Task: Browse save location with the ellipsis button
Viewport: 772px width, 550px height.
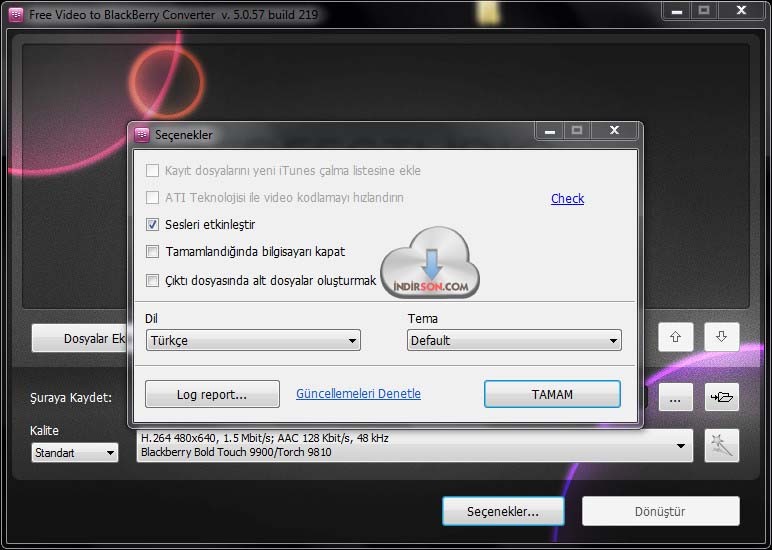Action: 676,397
